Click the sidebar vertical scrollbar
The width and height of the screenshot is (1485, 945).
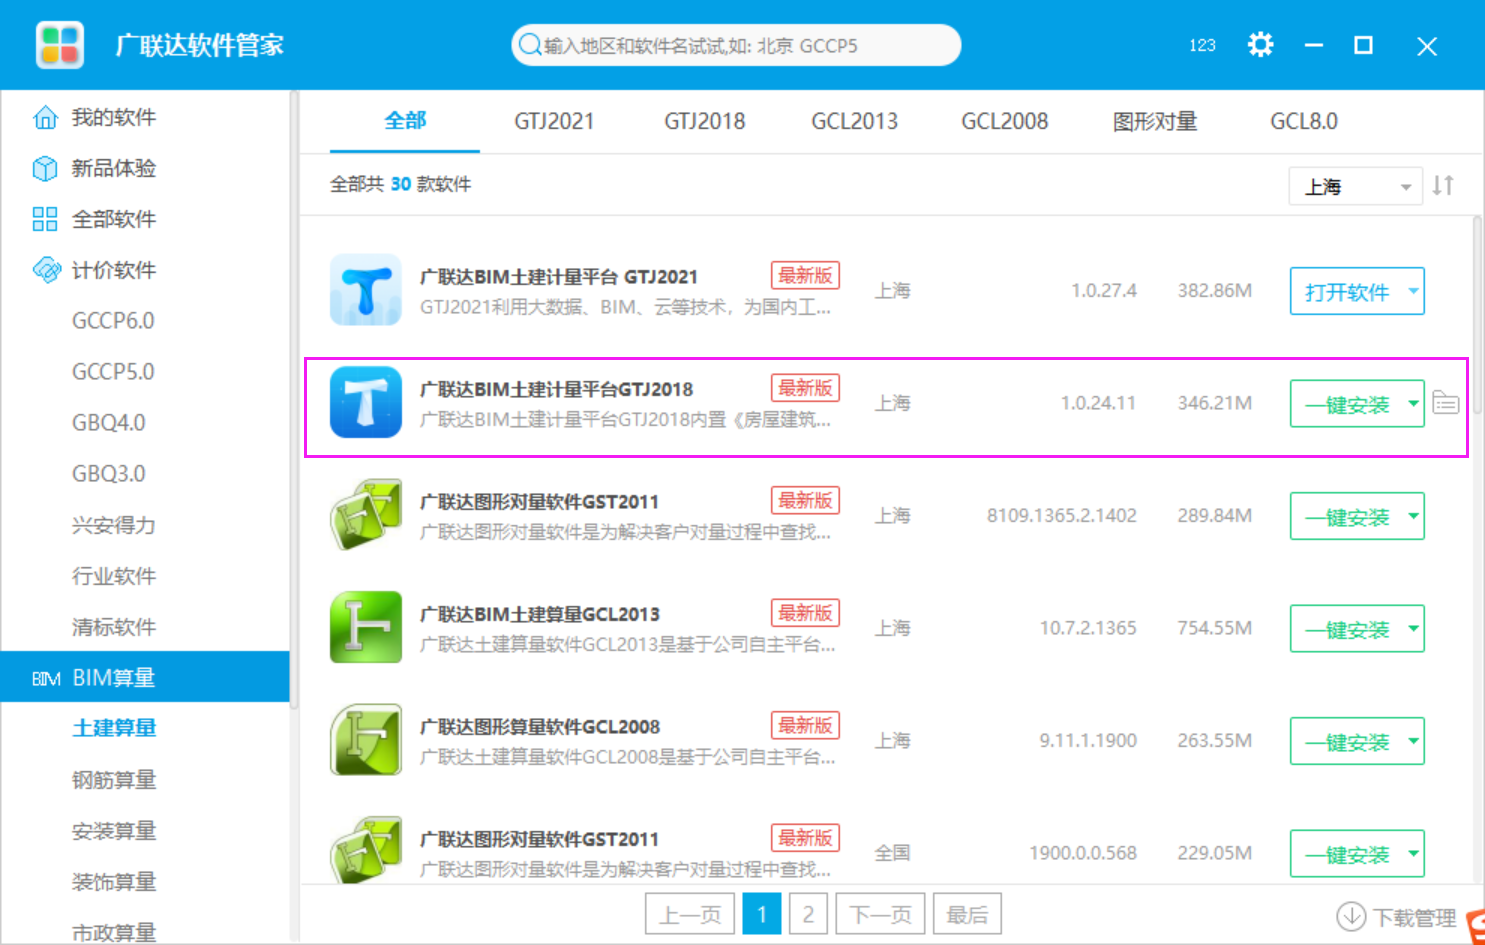294,400
